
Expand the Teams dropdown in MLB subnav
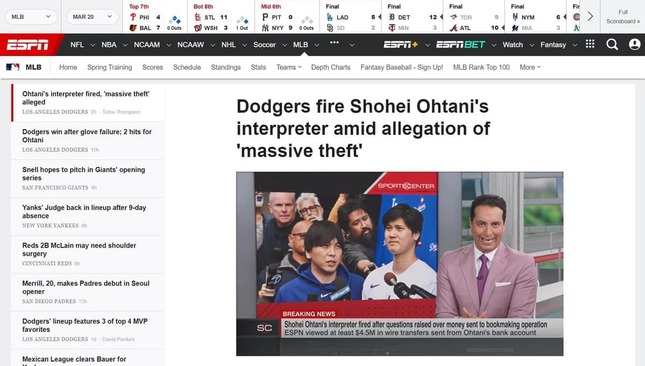pos(289,67)
